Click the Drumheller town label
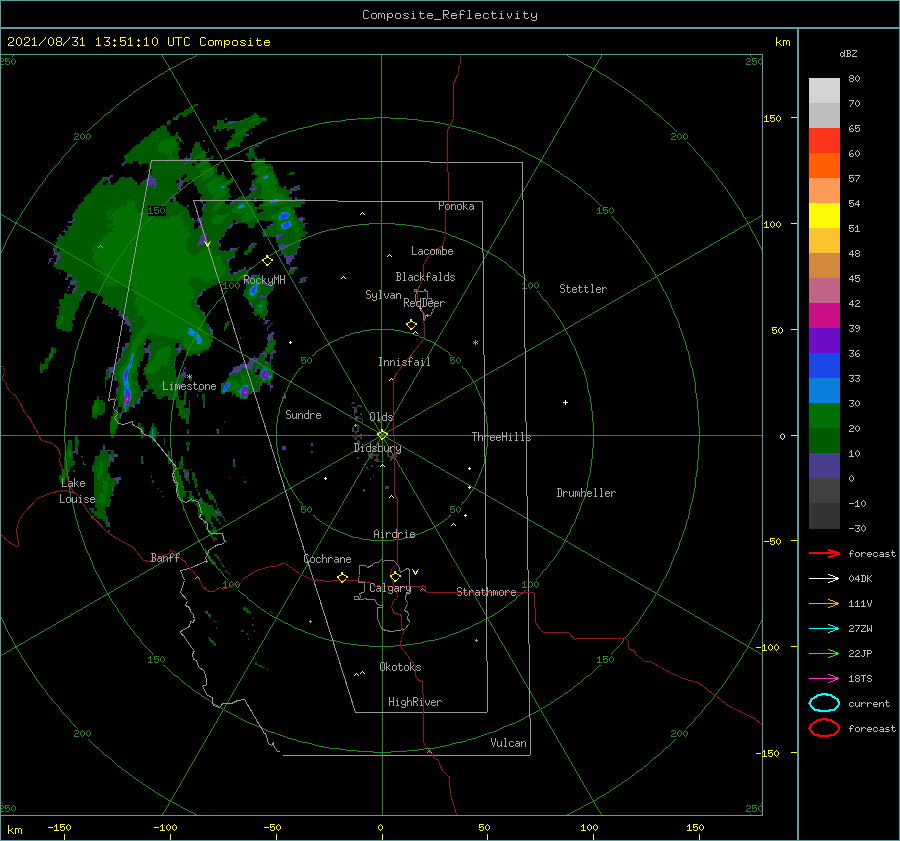The height and width of the screenshot is (841, 900). pos(586,493)
